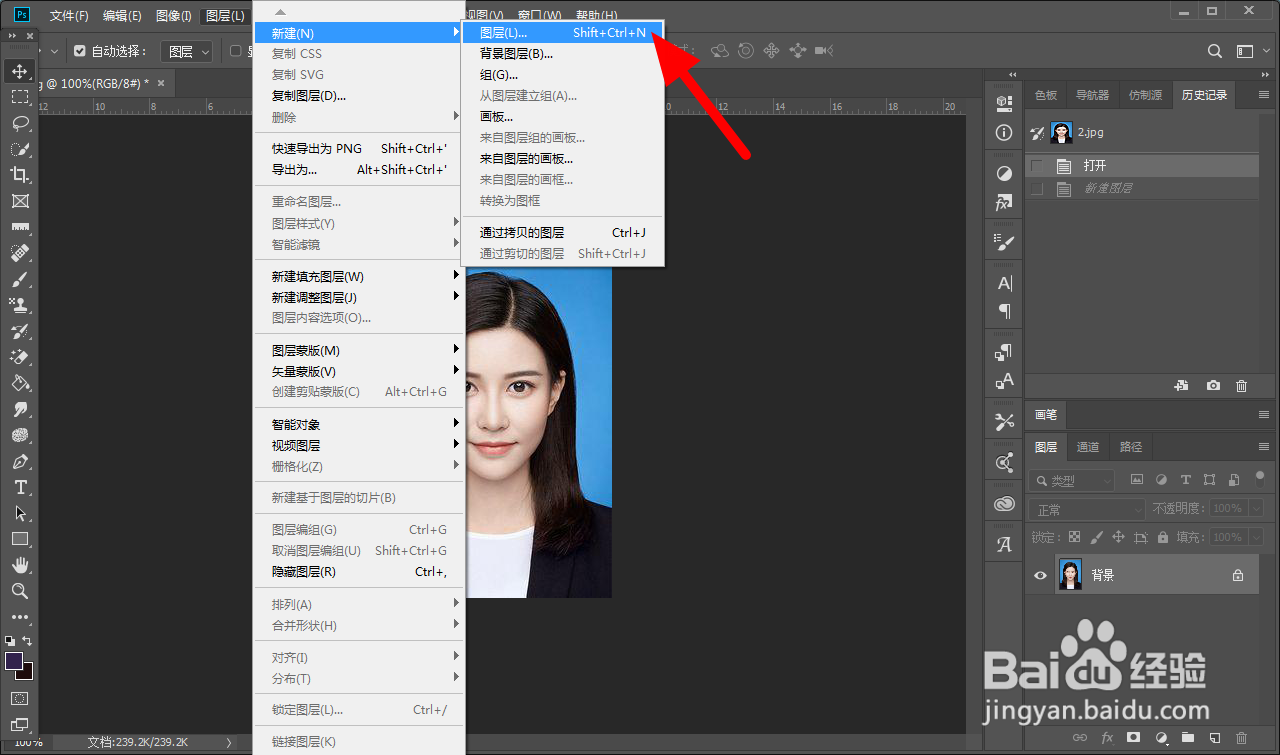Toggle the 自动选择 checkbox
Image resolution: width=1280 pixels, height=755 pixels.
tap(78, 50)
